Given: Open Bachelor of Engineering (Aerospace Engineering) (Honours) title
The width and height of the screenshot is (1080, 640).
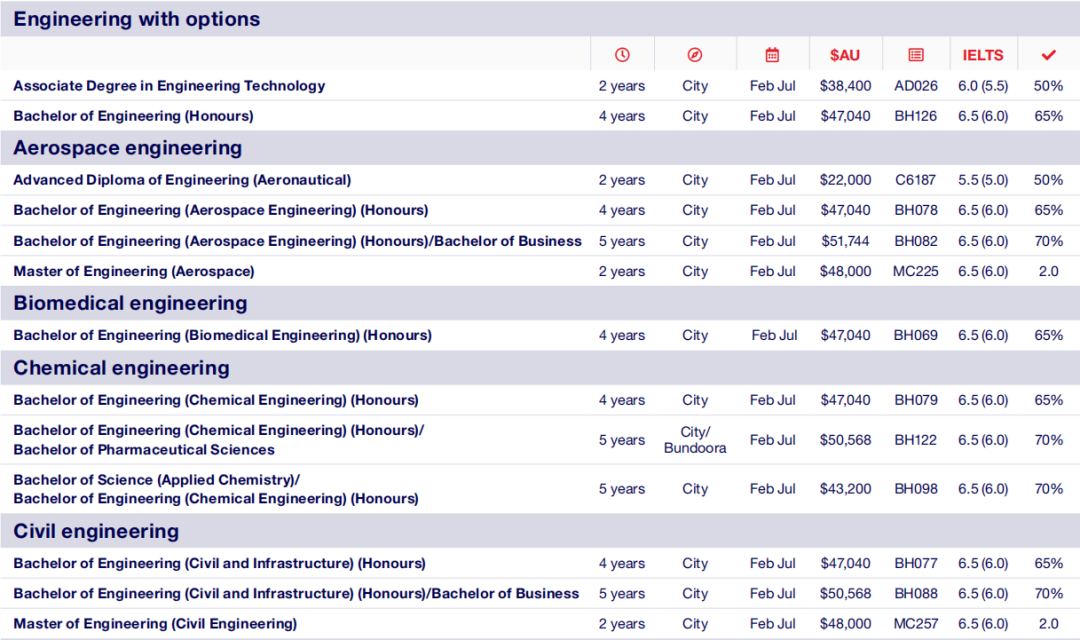Looking at the screenshot, I should coord(220,210).
